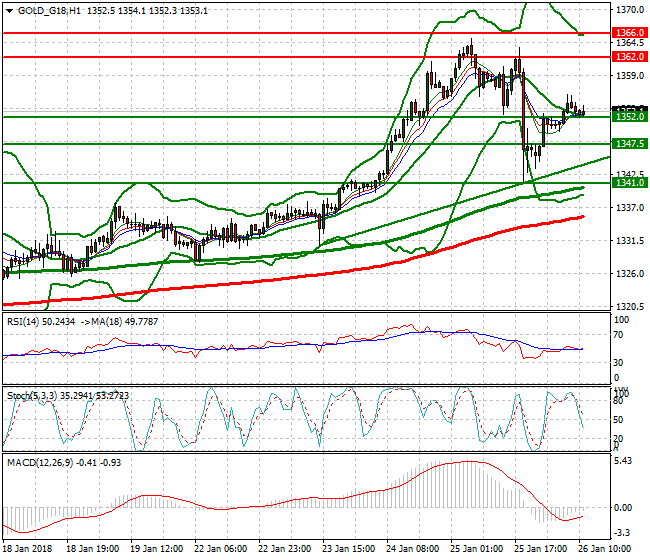Click the 25 Jan 17:00 time axis label
This screenshot has height=560, width=650.
point(541,549)
